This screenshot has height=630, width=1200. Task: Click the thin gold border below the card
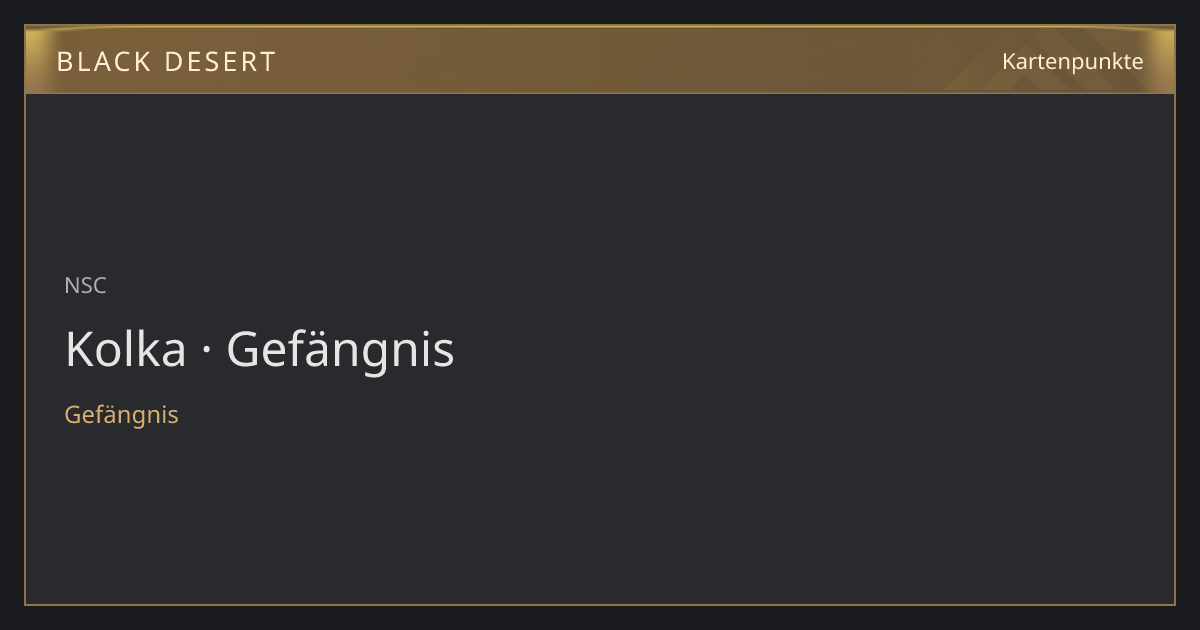pos(600,604)
